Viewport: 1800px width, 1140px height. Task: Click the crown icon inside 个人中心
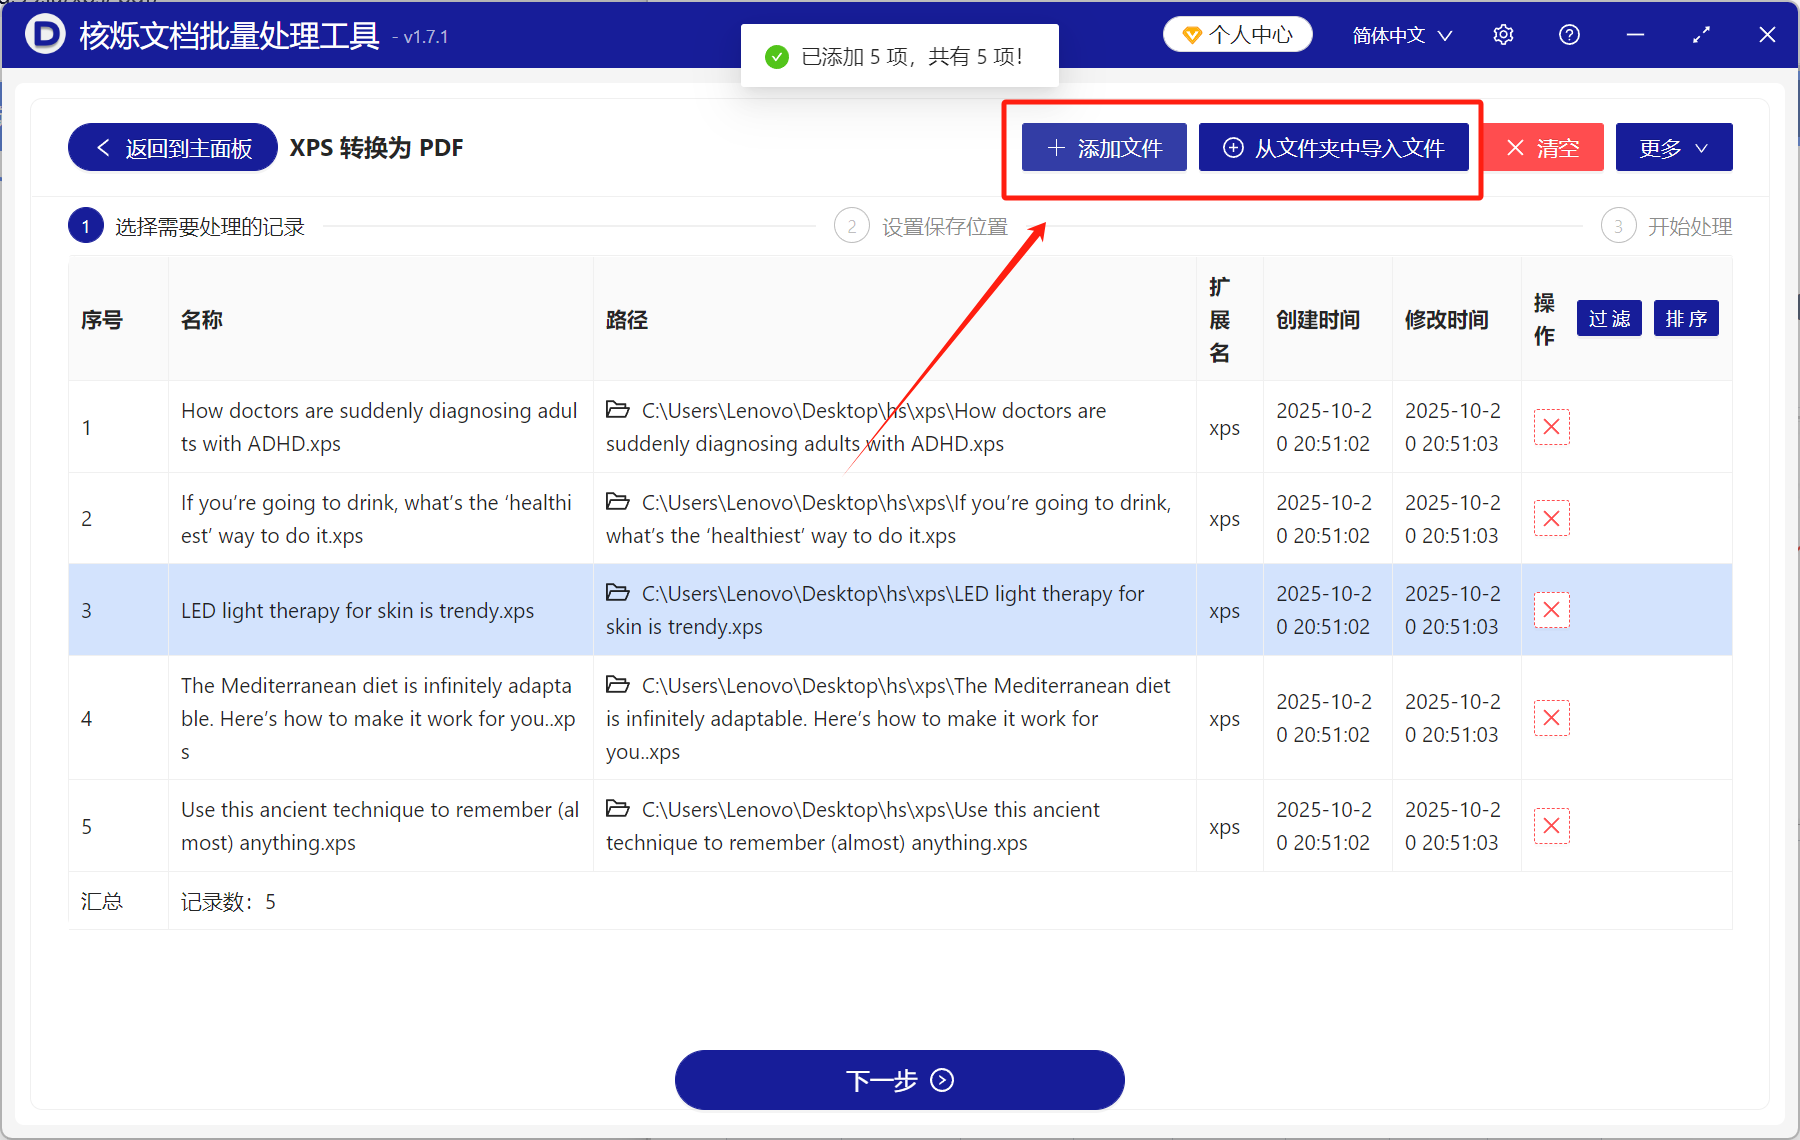[x=1191, y=33]
